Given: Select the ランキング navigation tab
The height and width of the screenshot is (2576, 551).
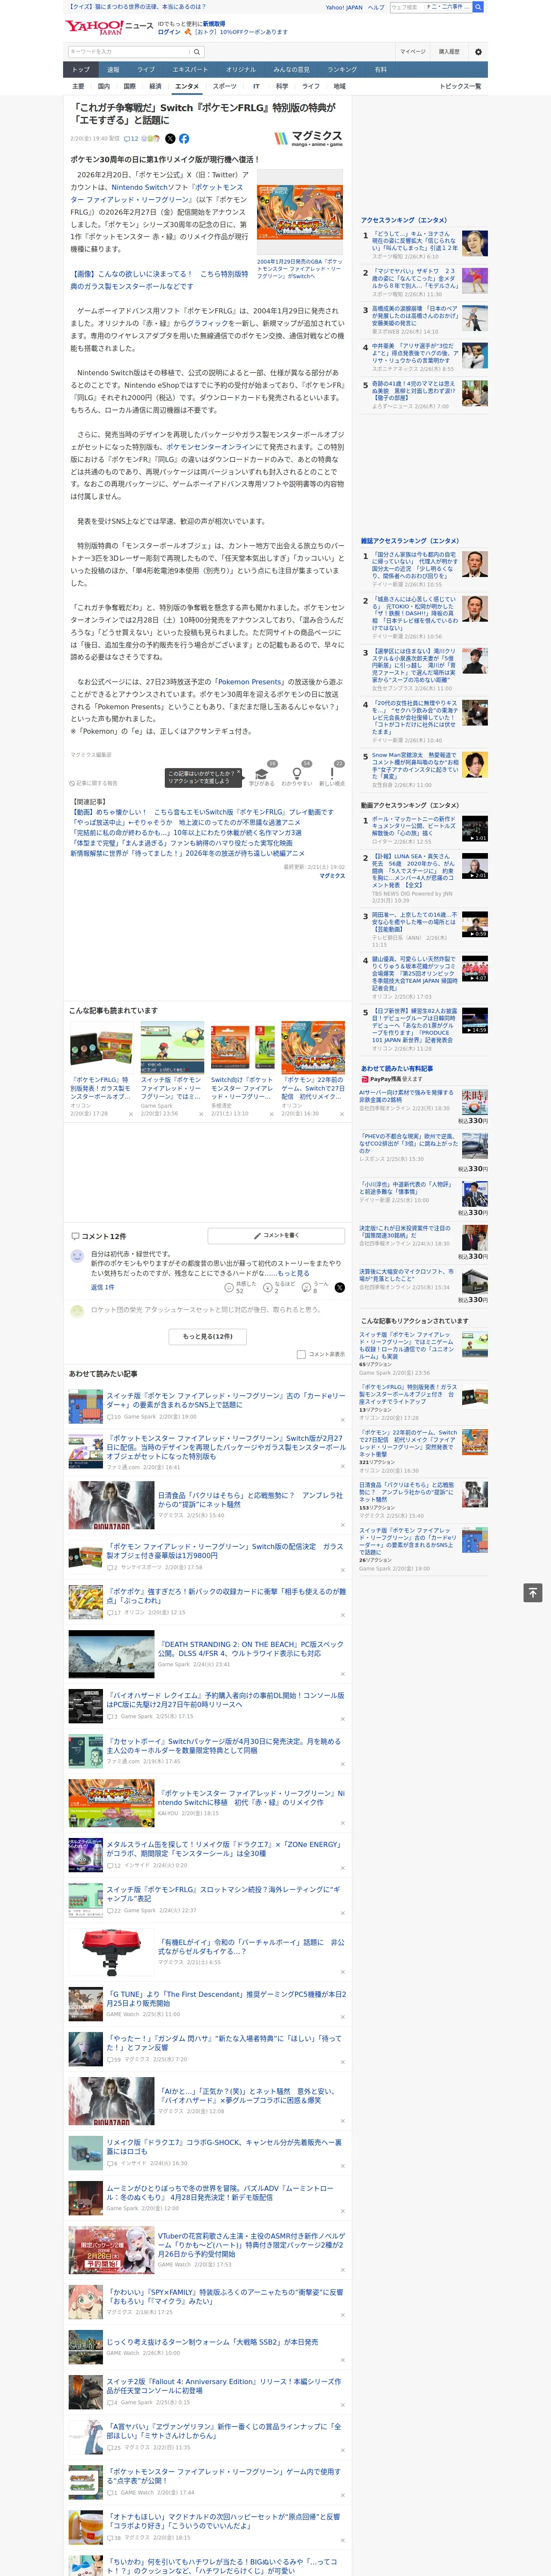Looking at the screenshot, I should [x=342, y=70].
